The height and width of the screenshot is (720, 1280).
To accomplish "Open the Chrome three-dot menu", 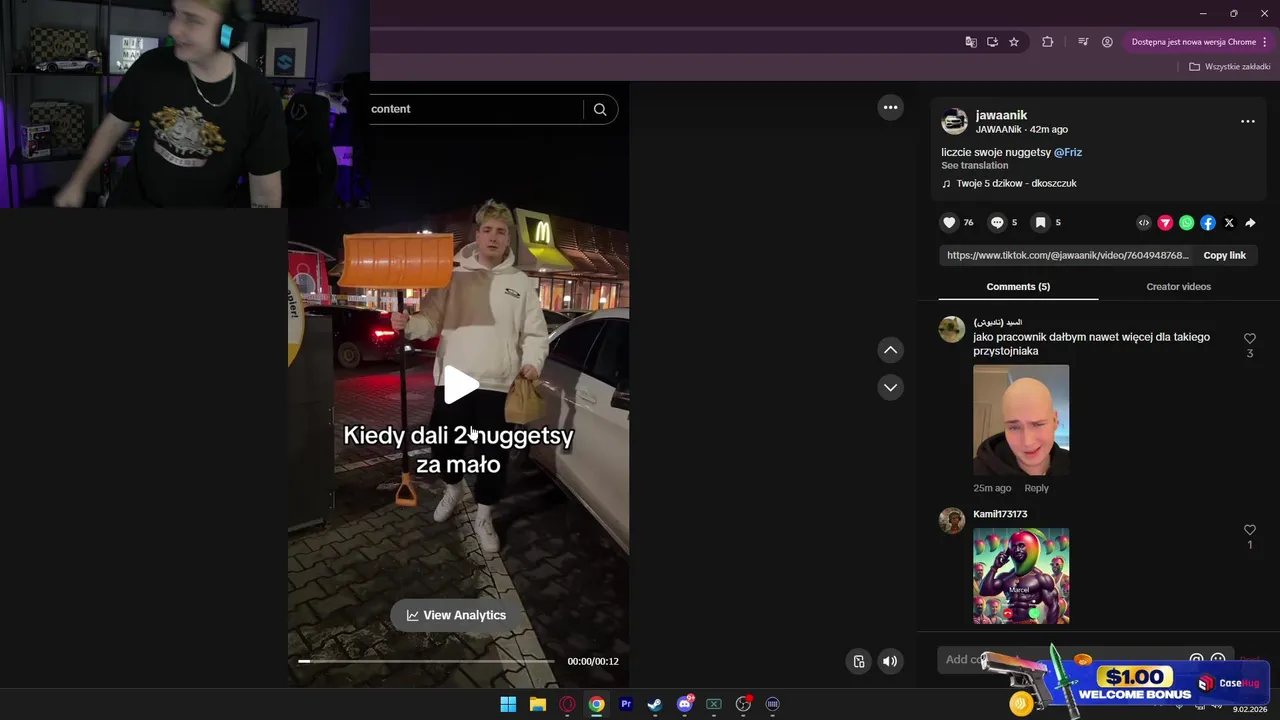I will coord(1265,42).
